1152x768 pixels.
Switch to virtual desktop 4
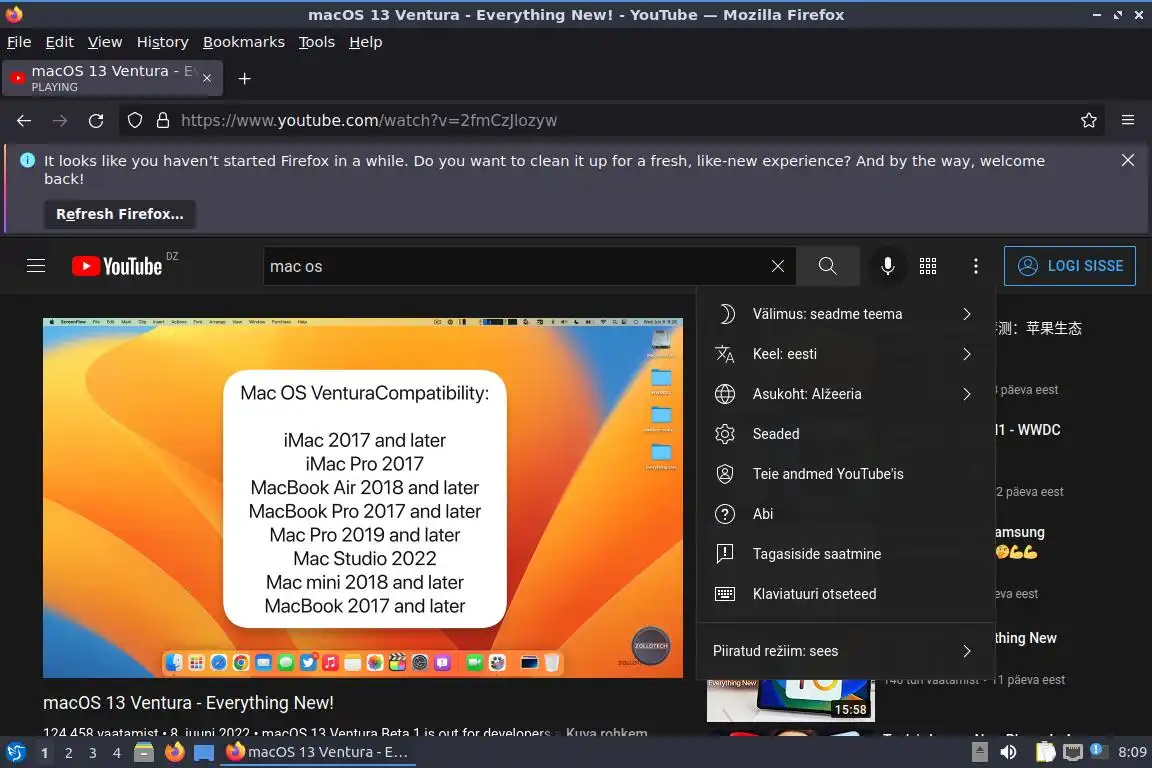click(x=117, y=753)
